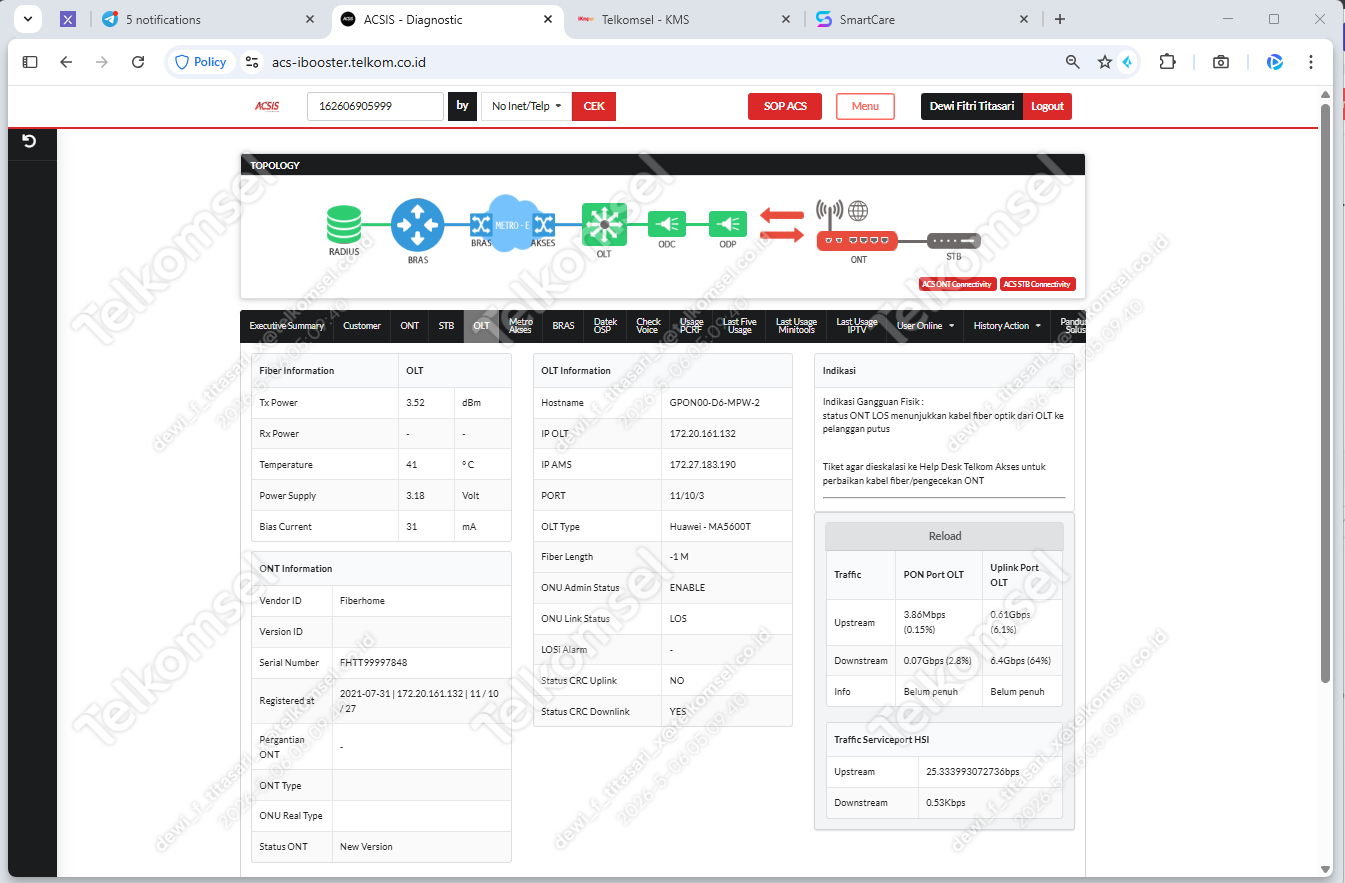Open the Chrome three-dot menu
The width and height of the screenshot is (1345, 883).
[1311, 62]
